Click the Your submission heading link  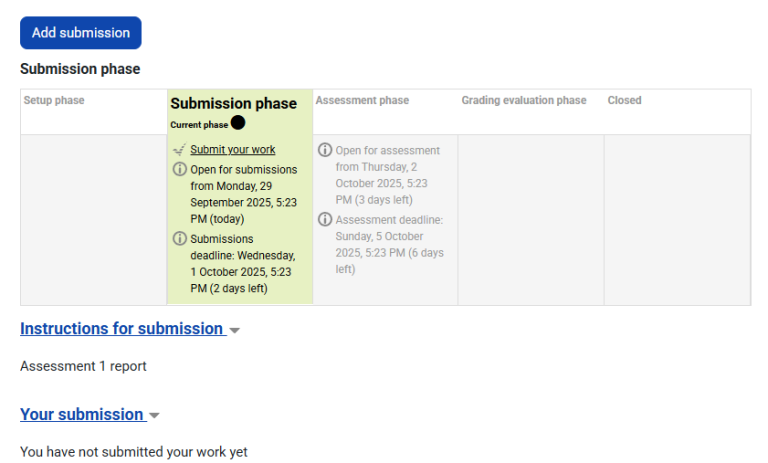pyautogui.click(x=82, y=415)
